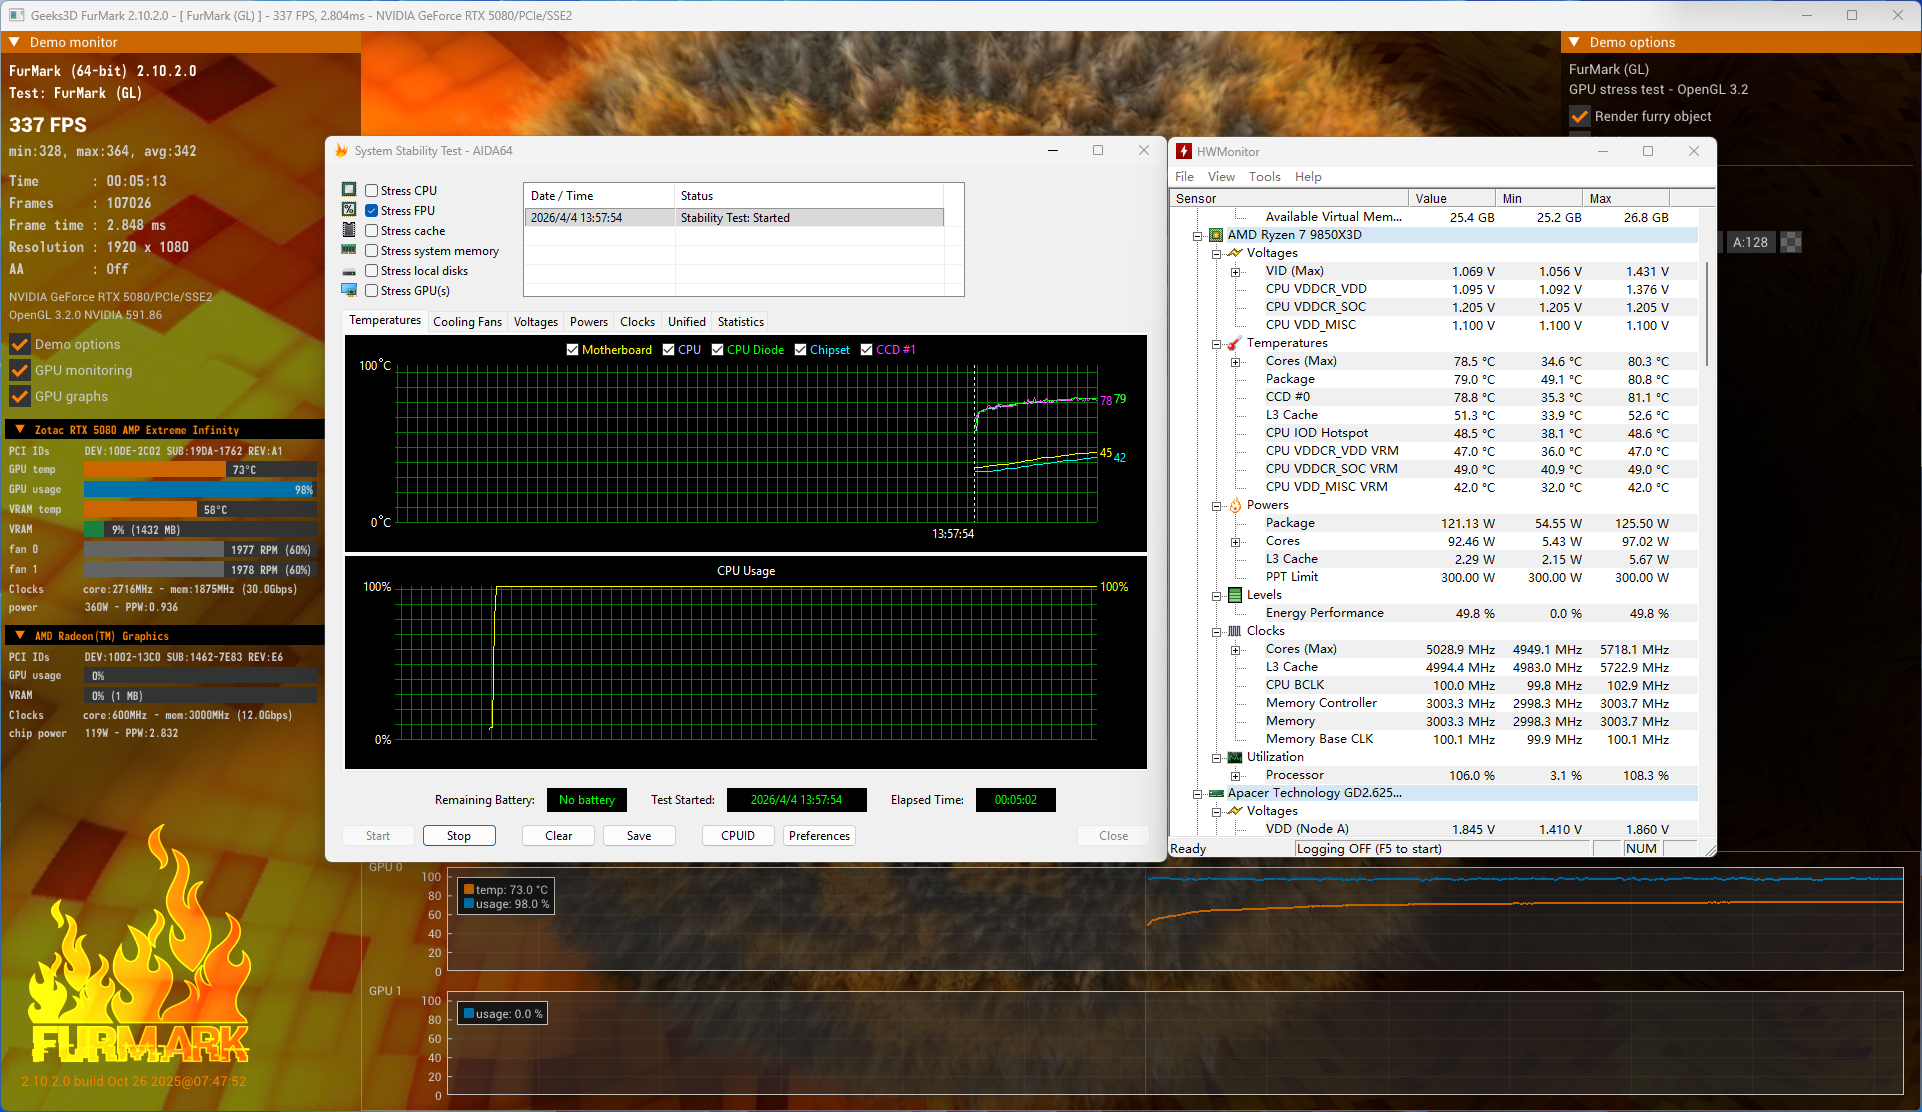Screen dimensions: 1922x1112
Task: Collapse the Demo monitor panel header
Action: coord(14,42)
